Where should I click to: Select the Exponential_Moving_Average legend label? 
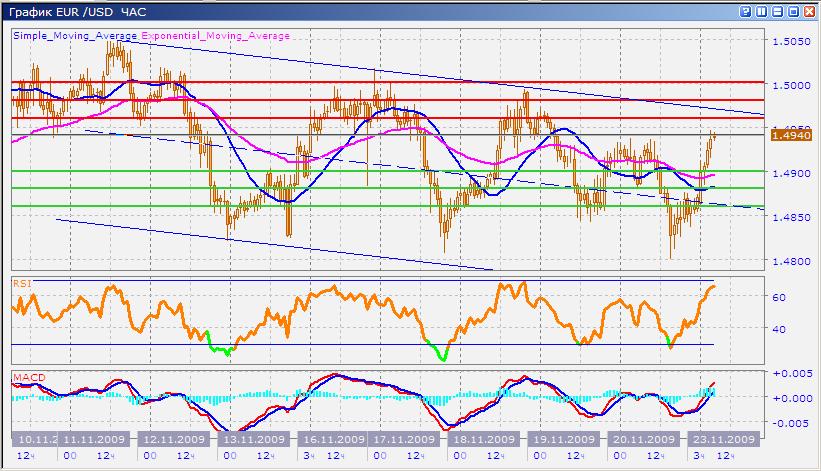click(x=216, y=35)
